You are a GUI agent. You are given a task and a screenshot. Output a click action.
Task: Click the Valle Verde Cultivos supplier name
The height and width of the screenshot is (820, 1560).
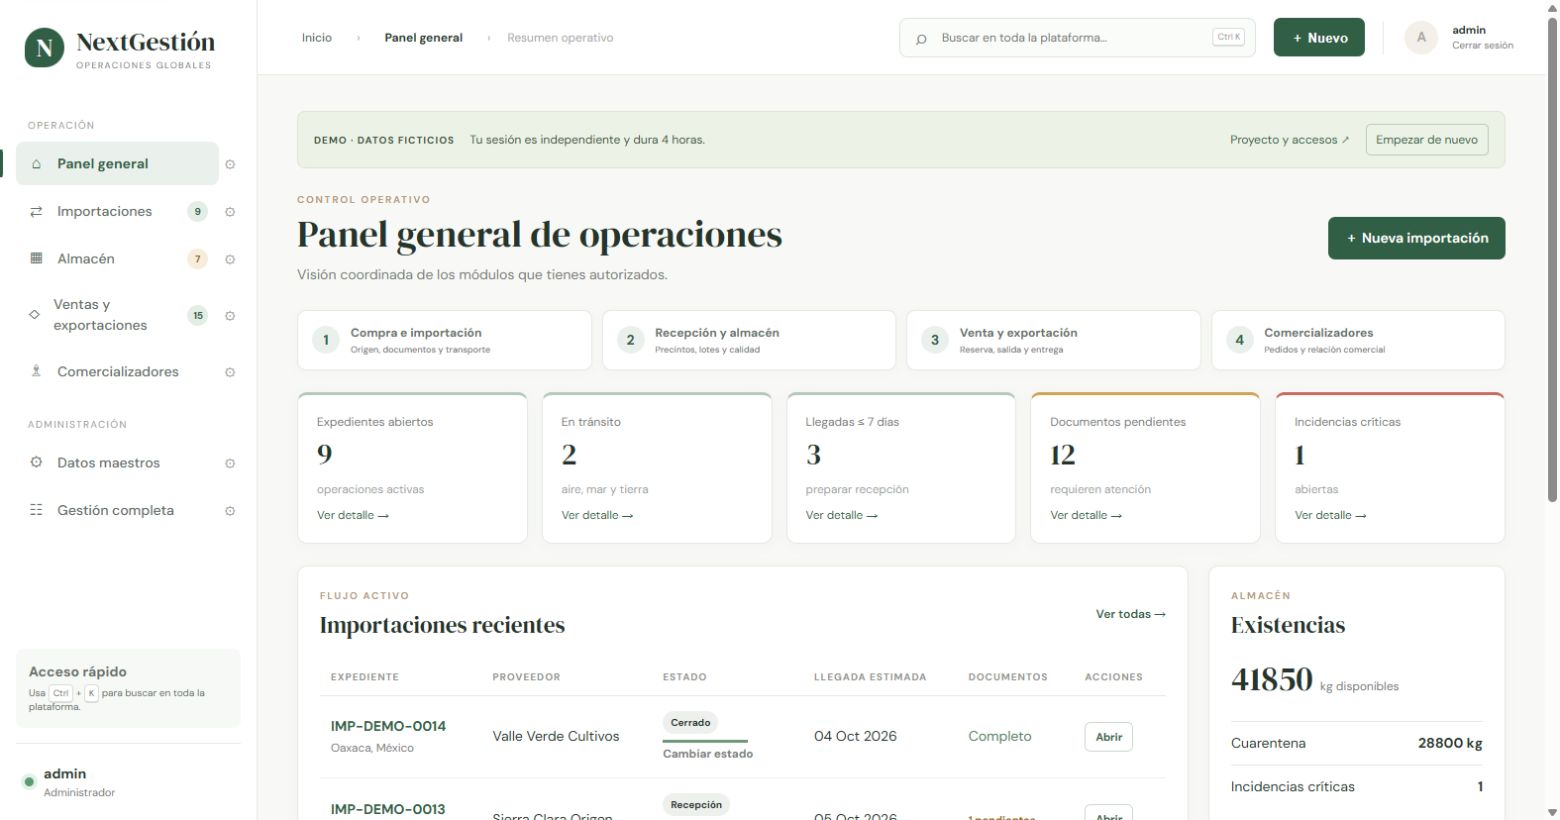tap(556, 736)
